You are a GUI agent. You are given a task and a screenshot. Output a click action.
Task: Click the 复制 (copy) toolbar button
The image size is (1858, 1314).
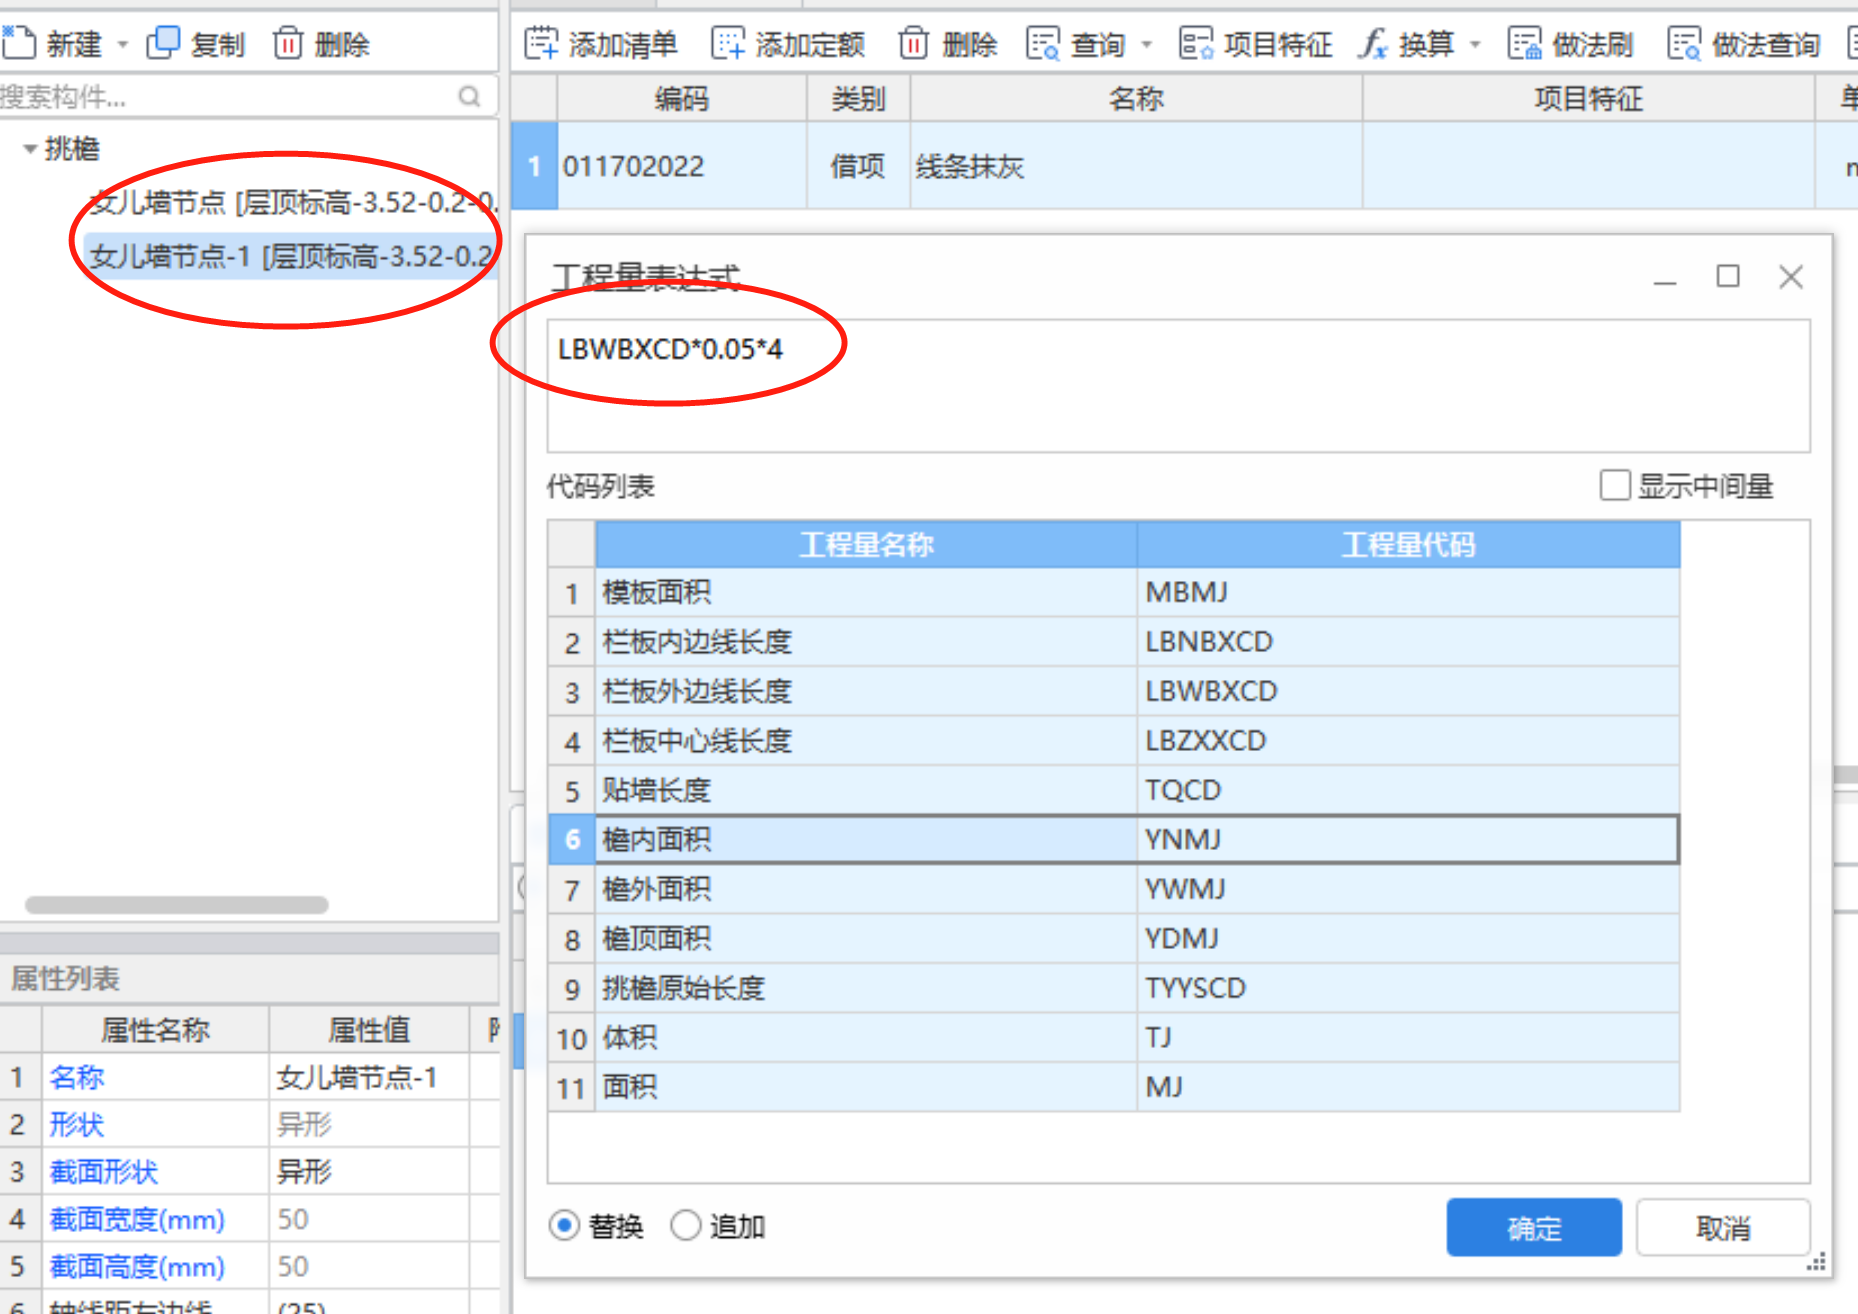(196, 44)
